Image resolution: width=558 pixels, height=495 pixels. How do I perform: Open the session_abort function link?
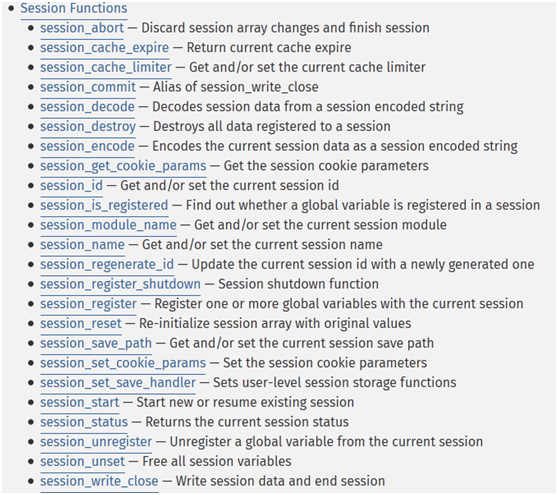(x=82, y=28)
